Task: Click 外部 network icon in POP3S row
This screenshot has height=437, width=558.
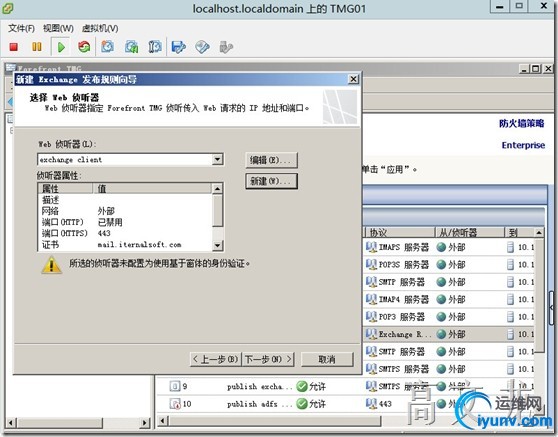Action: (441, 264)
